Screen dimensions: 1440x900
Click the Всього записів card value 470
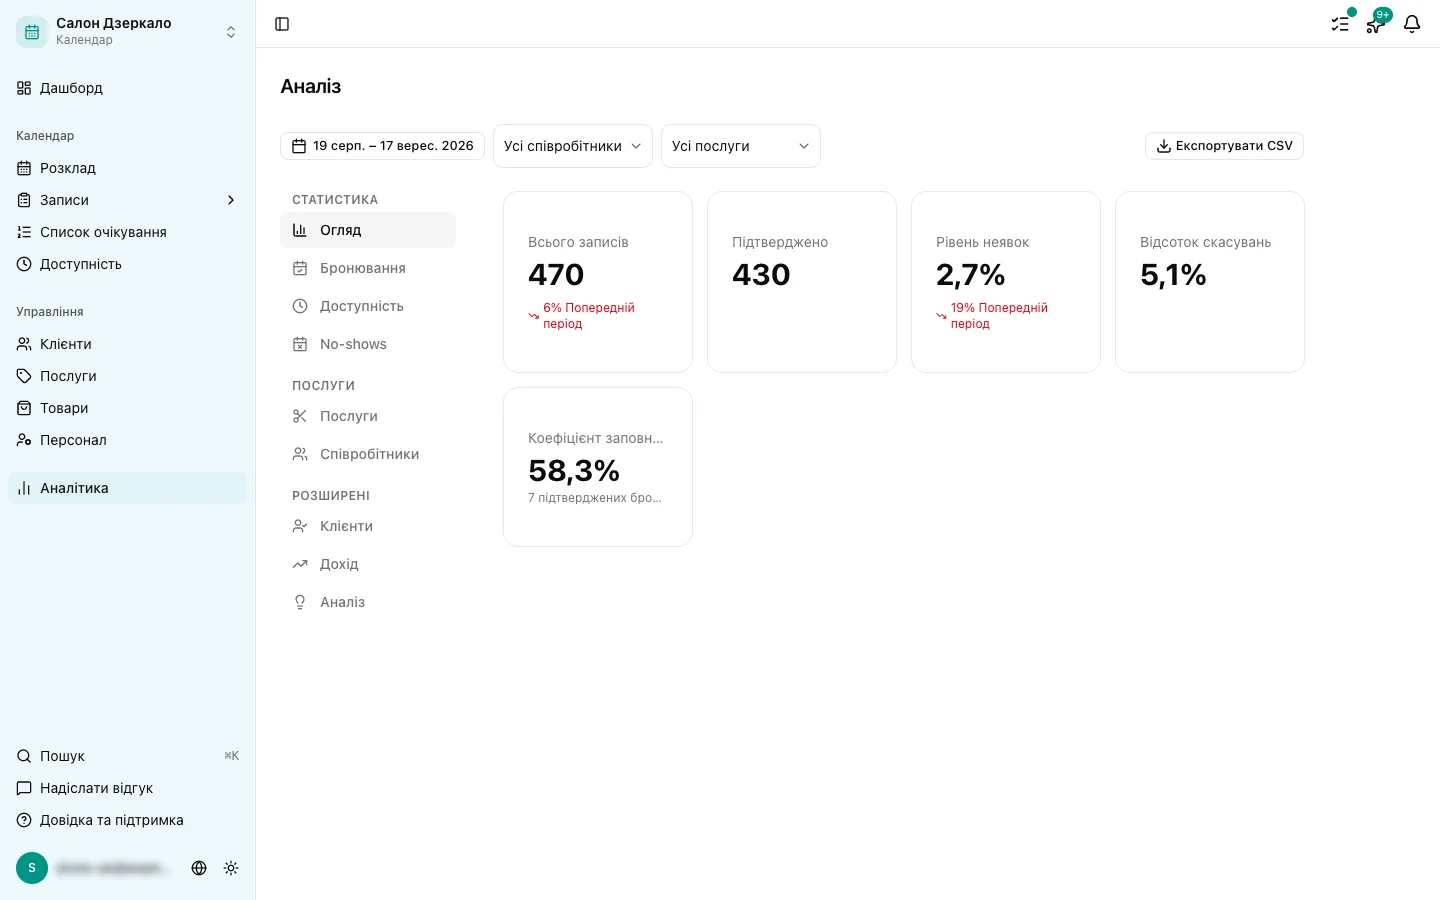click(x=556, y=275)
